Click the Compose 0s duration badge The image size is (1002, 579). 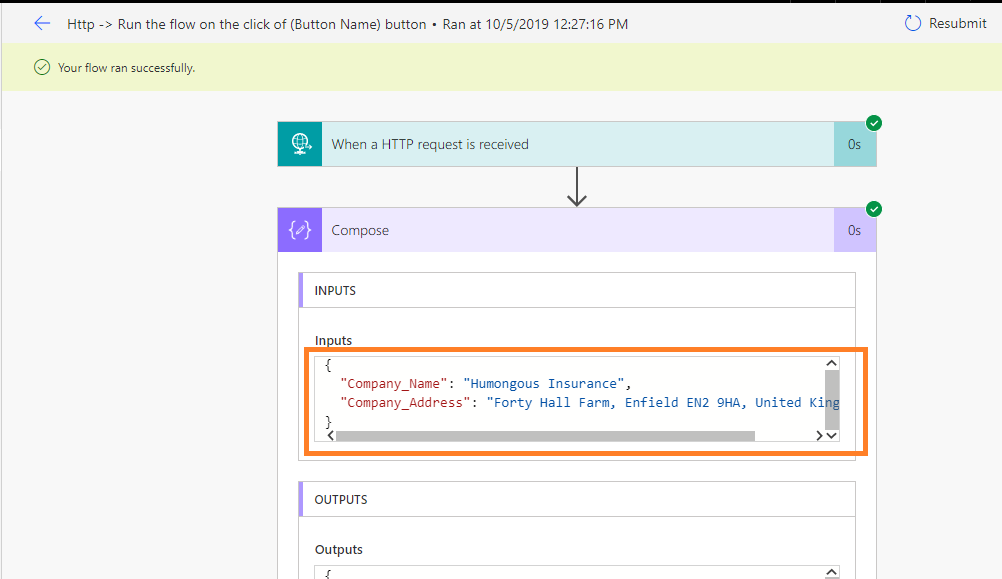click(x=854, y=230)
